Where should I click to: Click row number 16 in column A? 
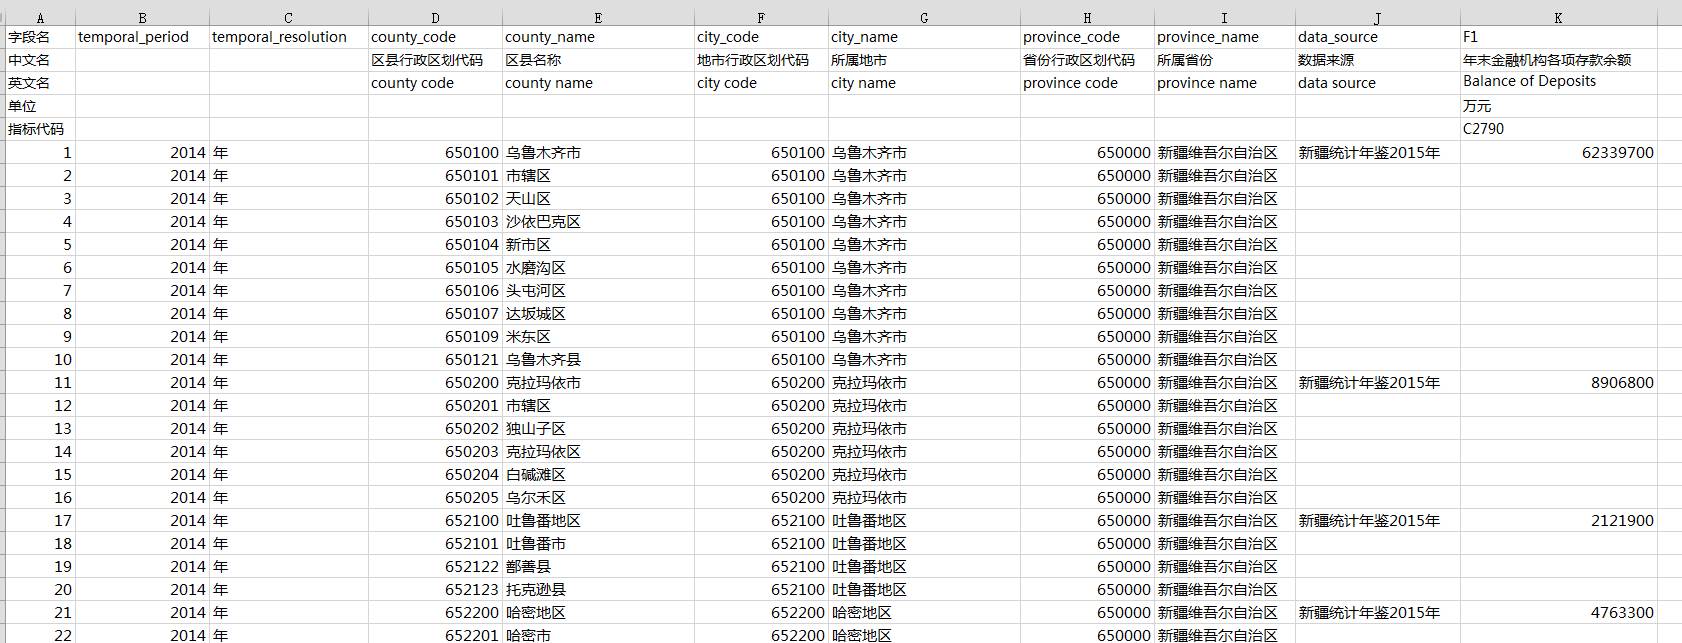click(x=40, y=498)
